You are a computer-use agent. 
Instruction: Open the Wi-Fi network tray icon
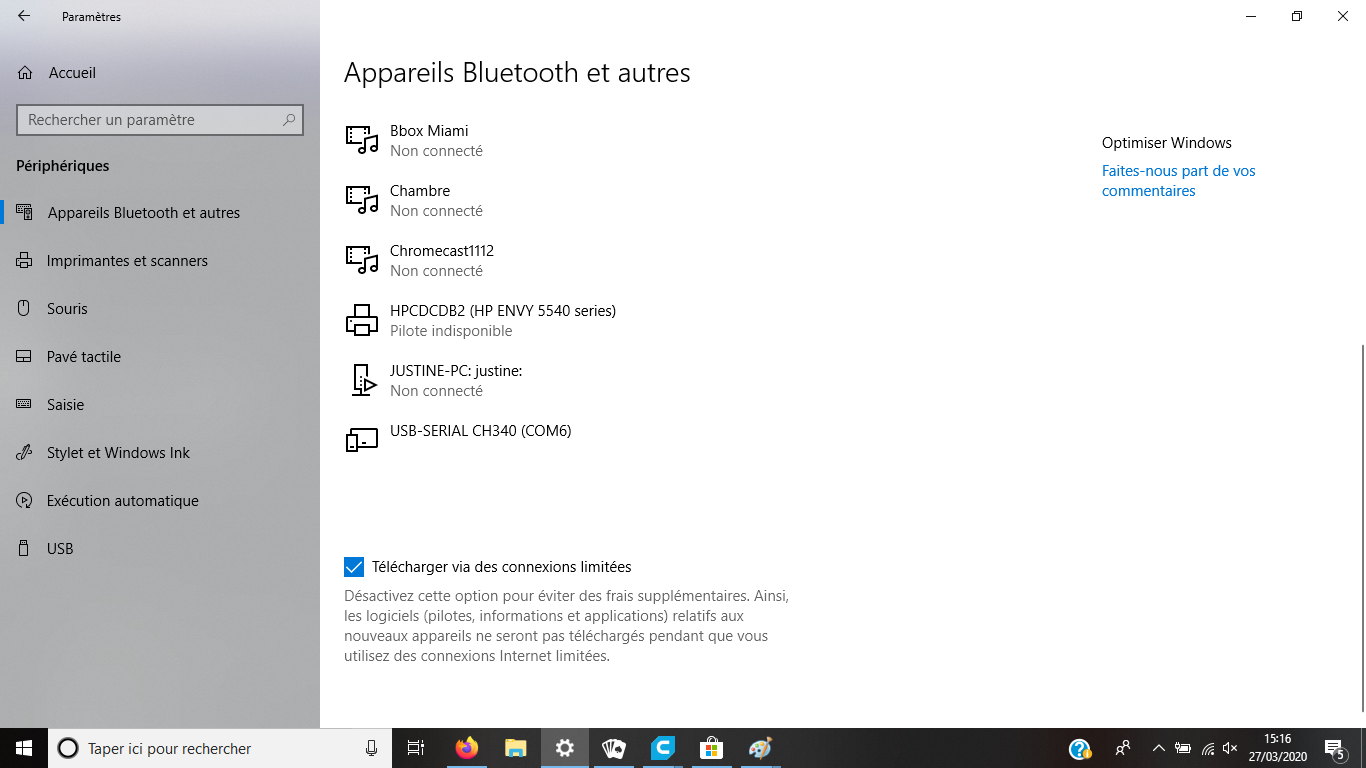point(1208,748)
